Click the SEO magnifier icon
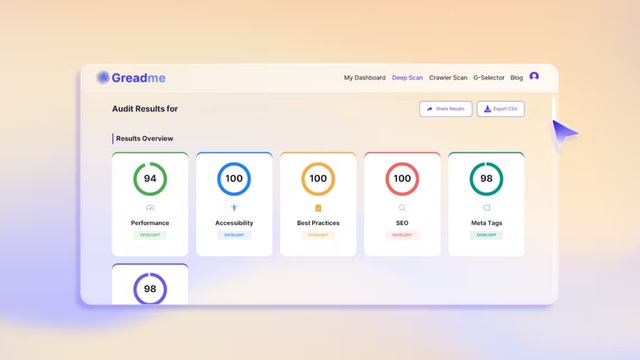Viewport: 640px width, 360px height. click(x=402, y=208)
